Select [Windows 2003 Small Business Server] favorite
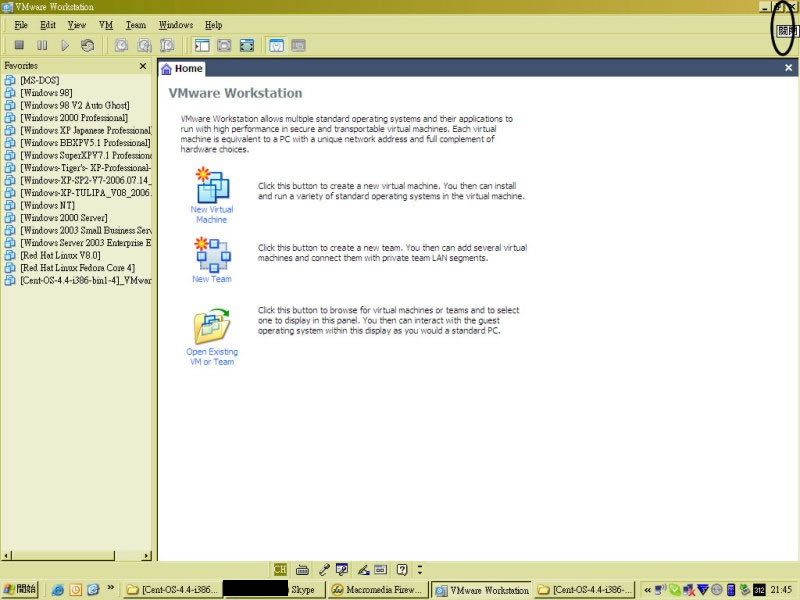Viewport: 800px width, 600px height. 86,230
